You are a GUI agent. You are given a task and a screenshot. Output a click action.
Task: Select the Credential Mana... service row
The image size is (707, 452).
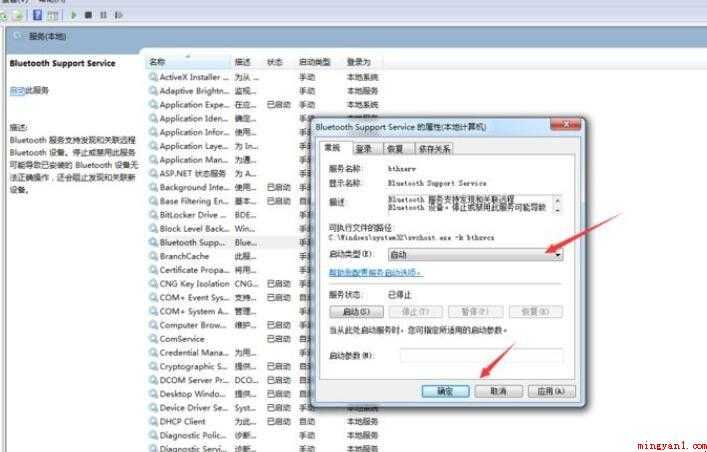point(194,353)
